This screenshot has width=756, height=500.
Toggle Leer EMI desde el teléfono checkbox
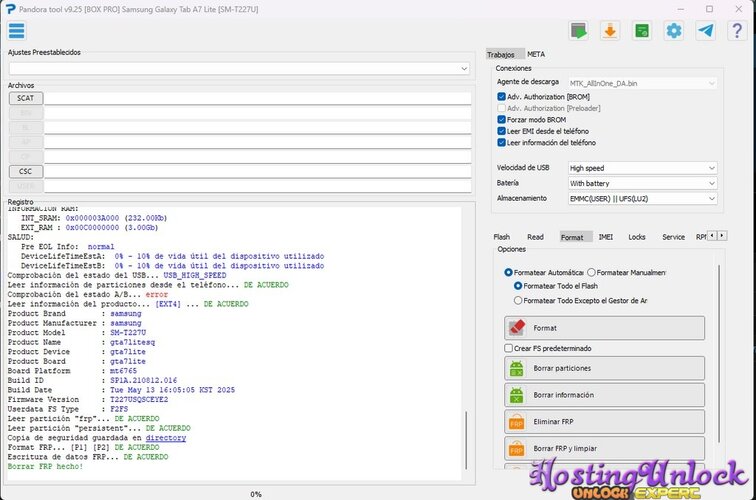pyautogui.click(x=501, y=131)
